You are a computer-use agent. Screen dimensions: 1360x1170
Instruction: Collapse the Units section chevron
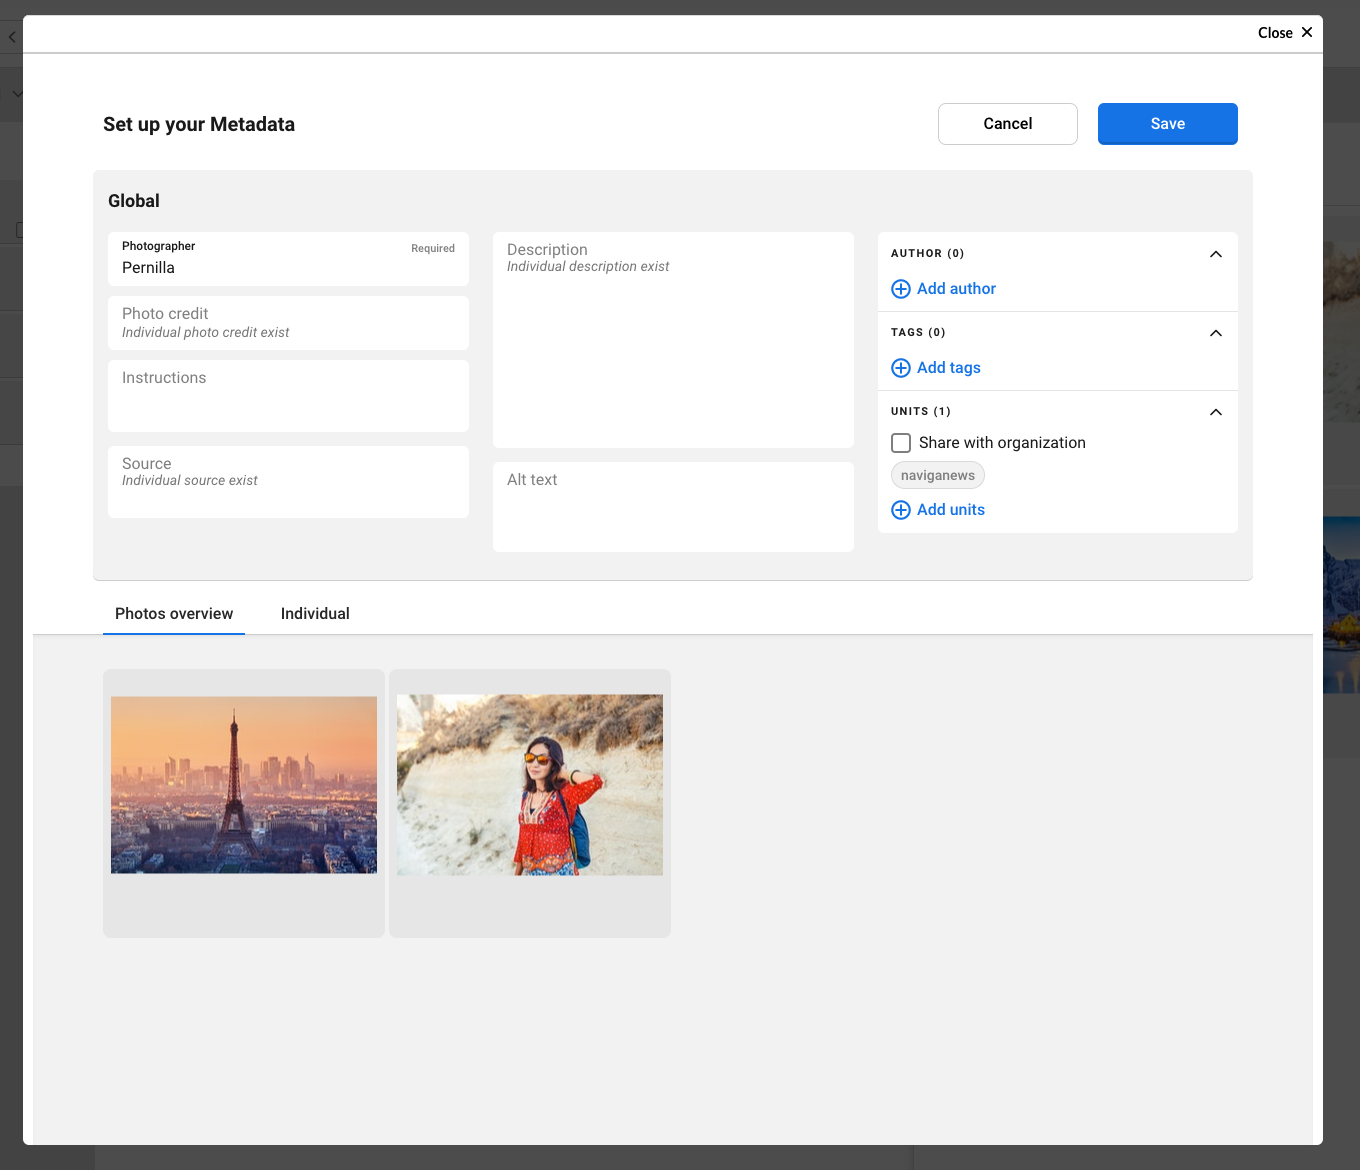[x=1215, y=412]
